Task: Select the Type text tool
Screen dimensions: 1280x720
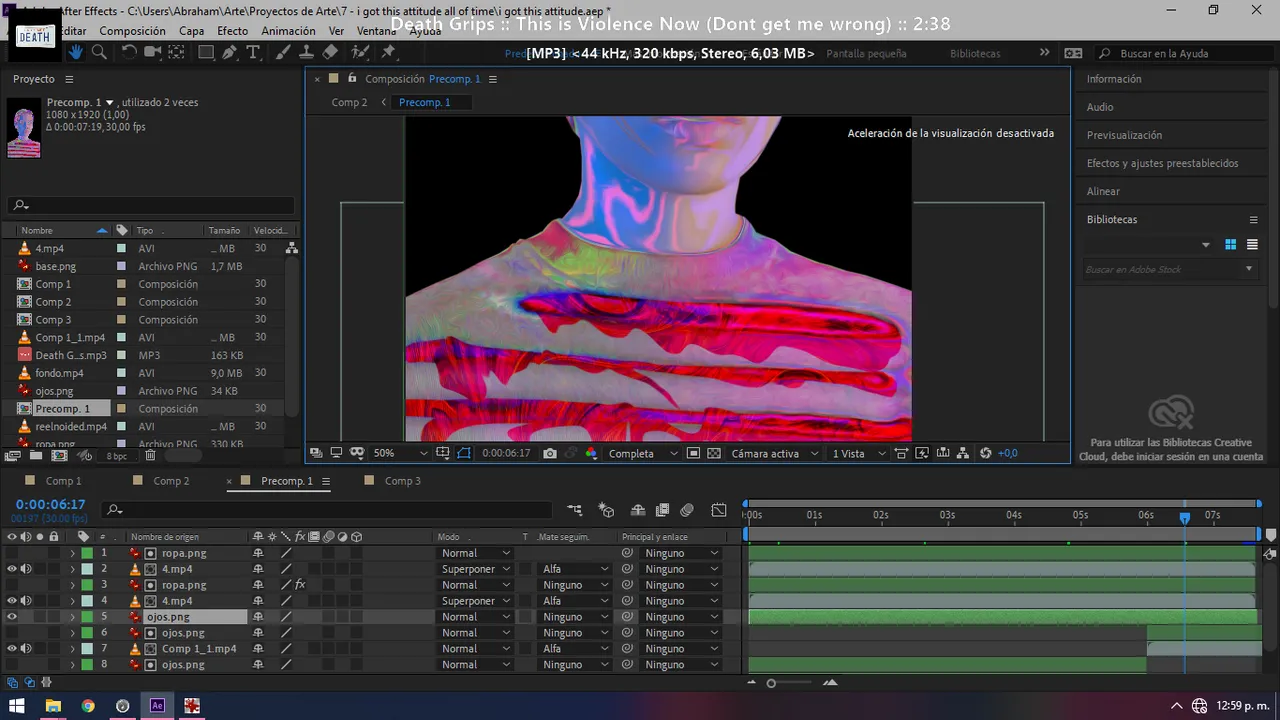Action: [x=254, y=53]
